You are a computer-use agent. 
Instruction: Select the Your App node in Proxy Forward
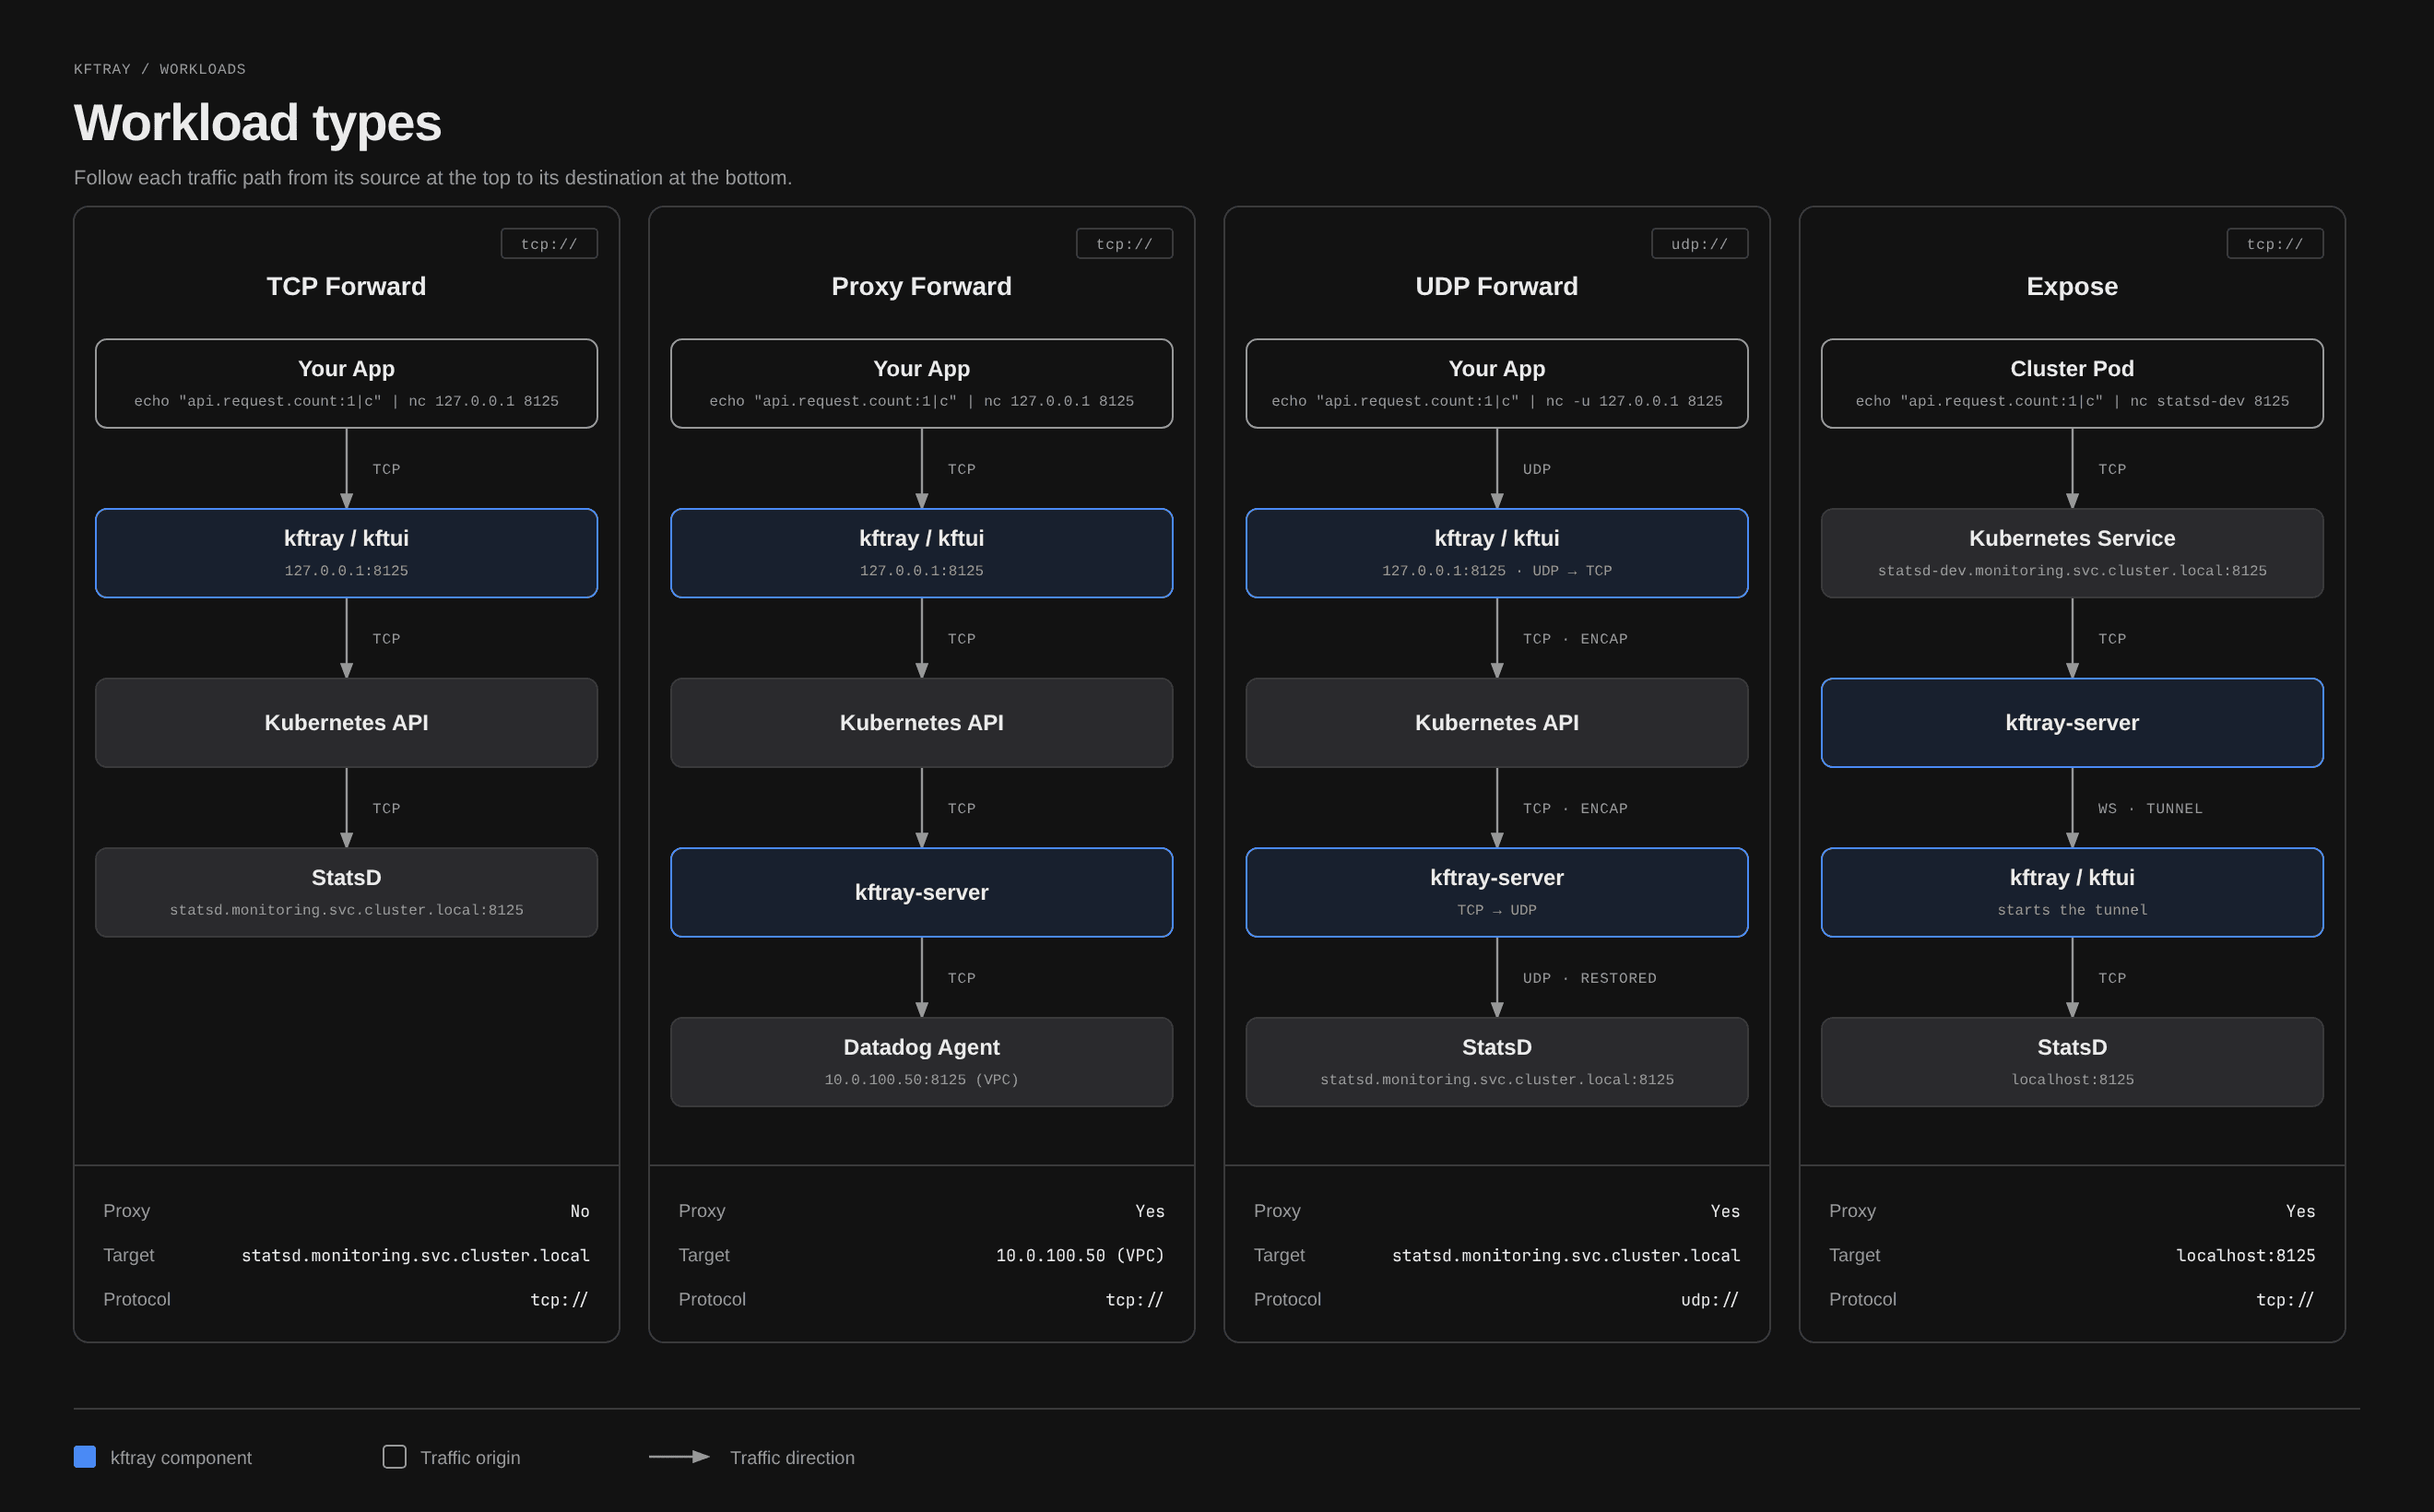(921, 384)
